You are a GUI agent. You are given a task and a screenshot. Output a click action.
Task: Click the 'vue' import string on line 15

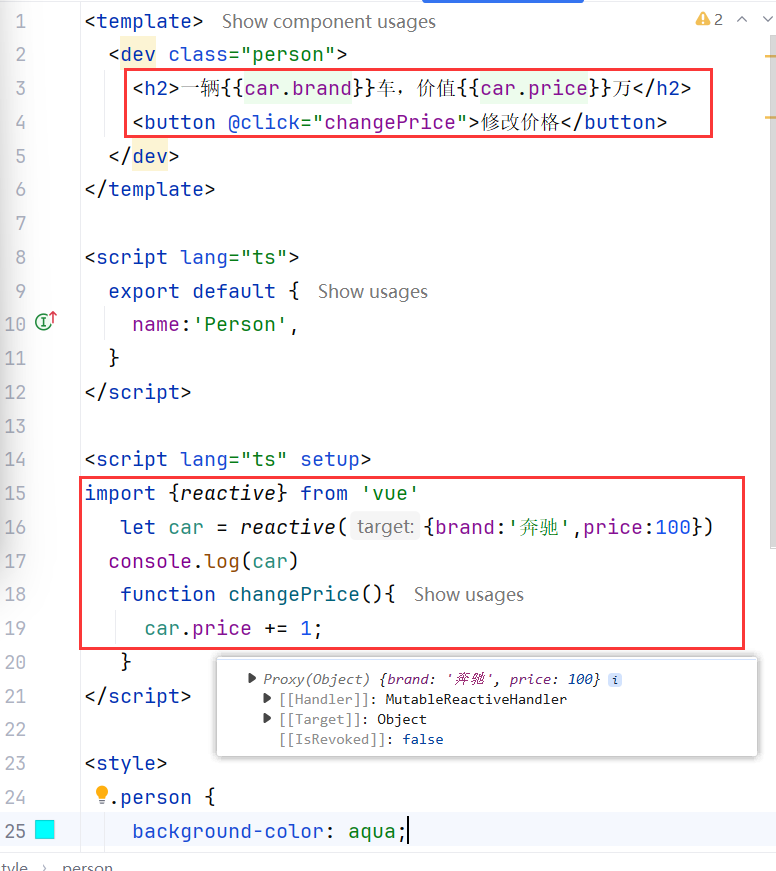tap(389, 493)
